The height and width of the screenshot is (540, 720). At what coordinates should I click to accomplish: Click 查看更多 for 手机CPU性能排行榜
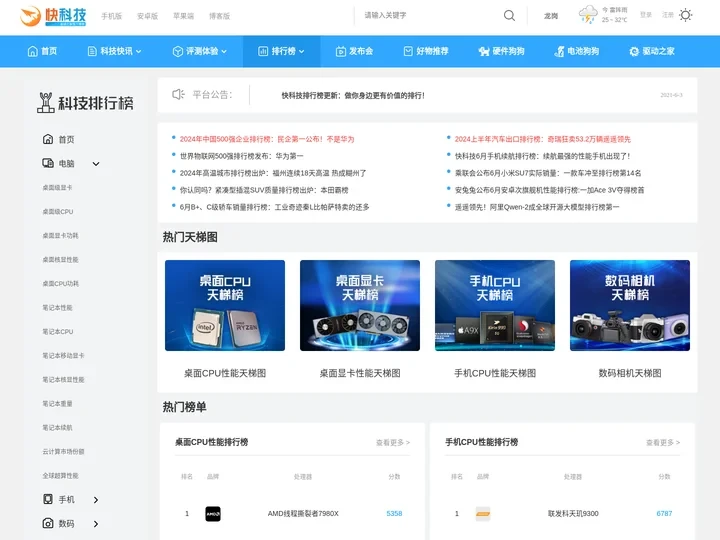pyautogui.click(x=663, y=442)
